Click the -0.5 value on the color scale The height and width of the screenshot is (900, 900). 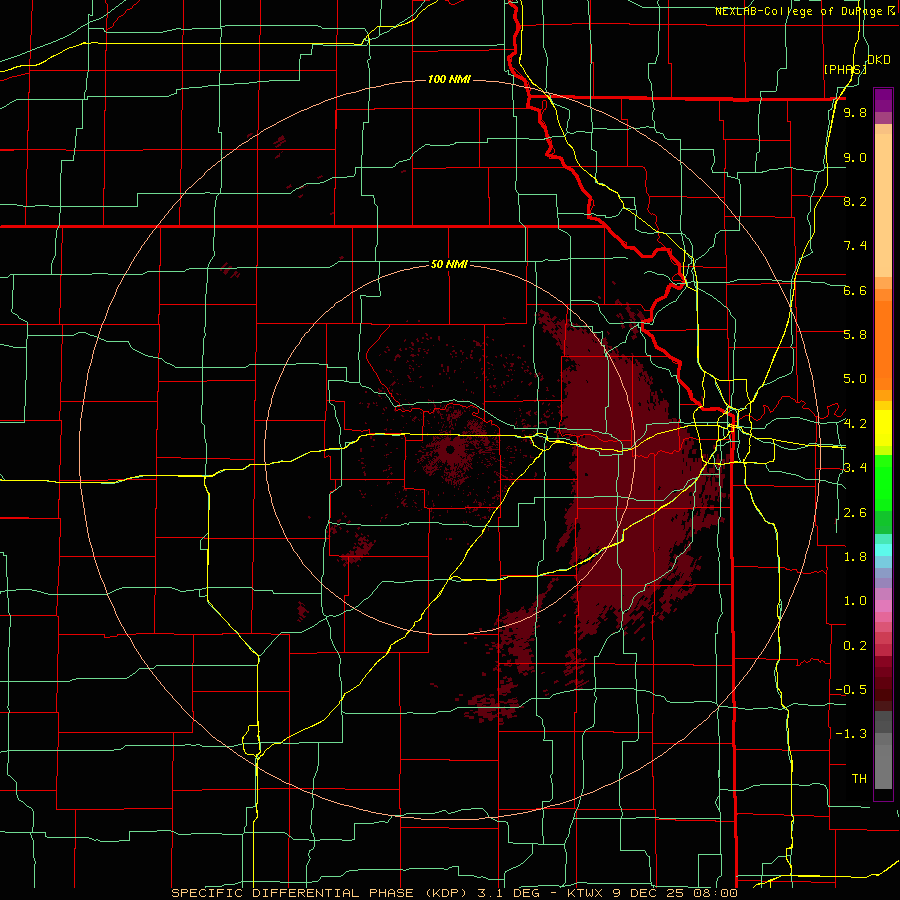click(851, 689)
